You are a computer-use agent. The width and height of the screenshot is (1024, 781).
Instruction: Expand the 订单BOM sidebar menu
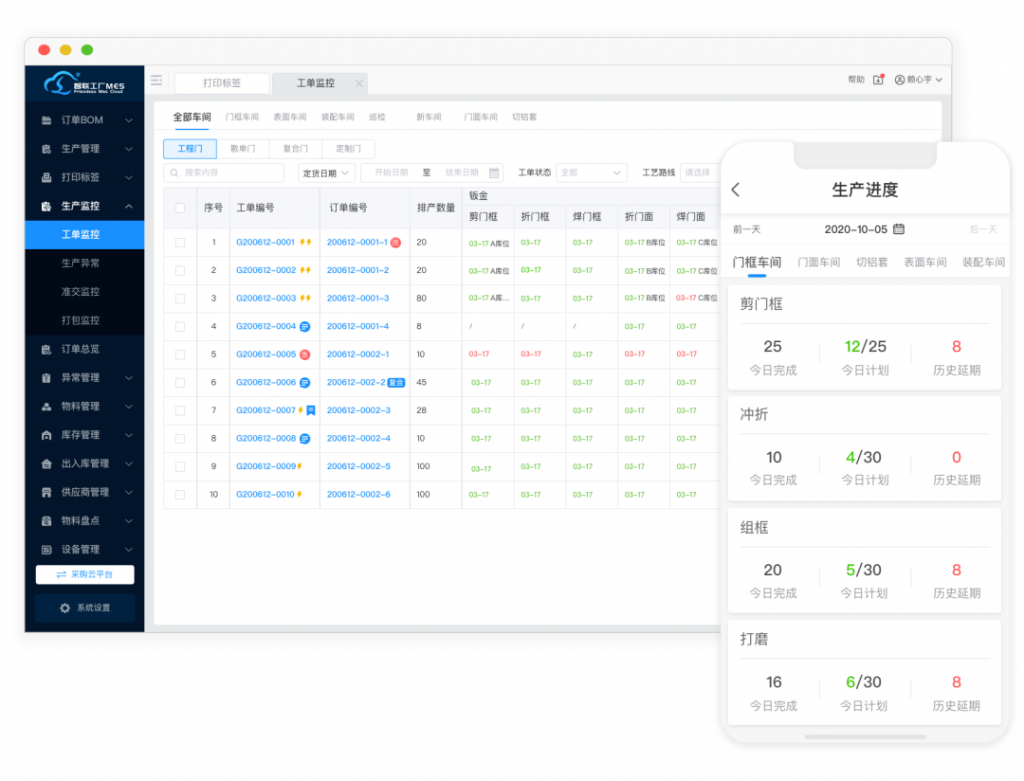(x=86, y=121)
